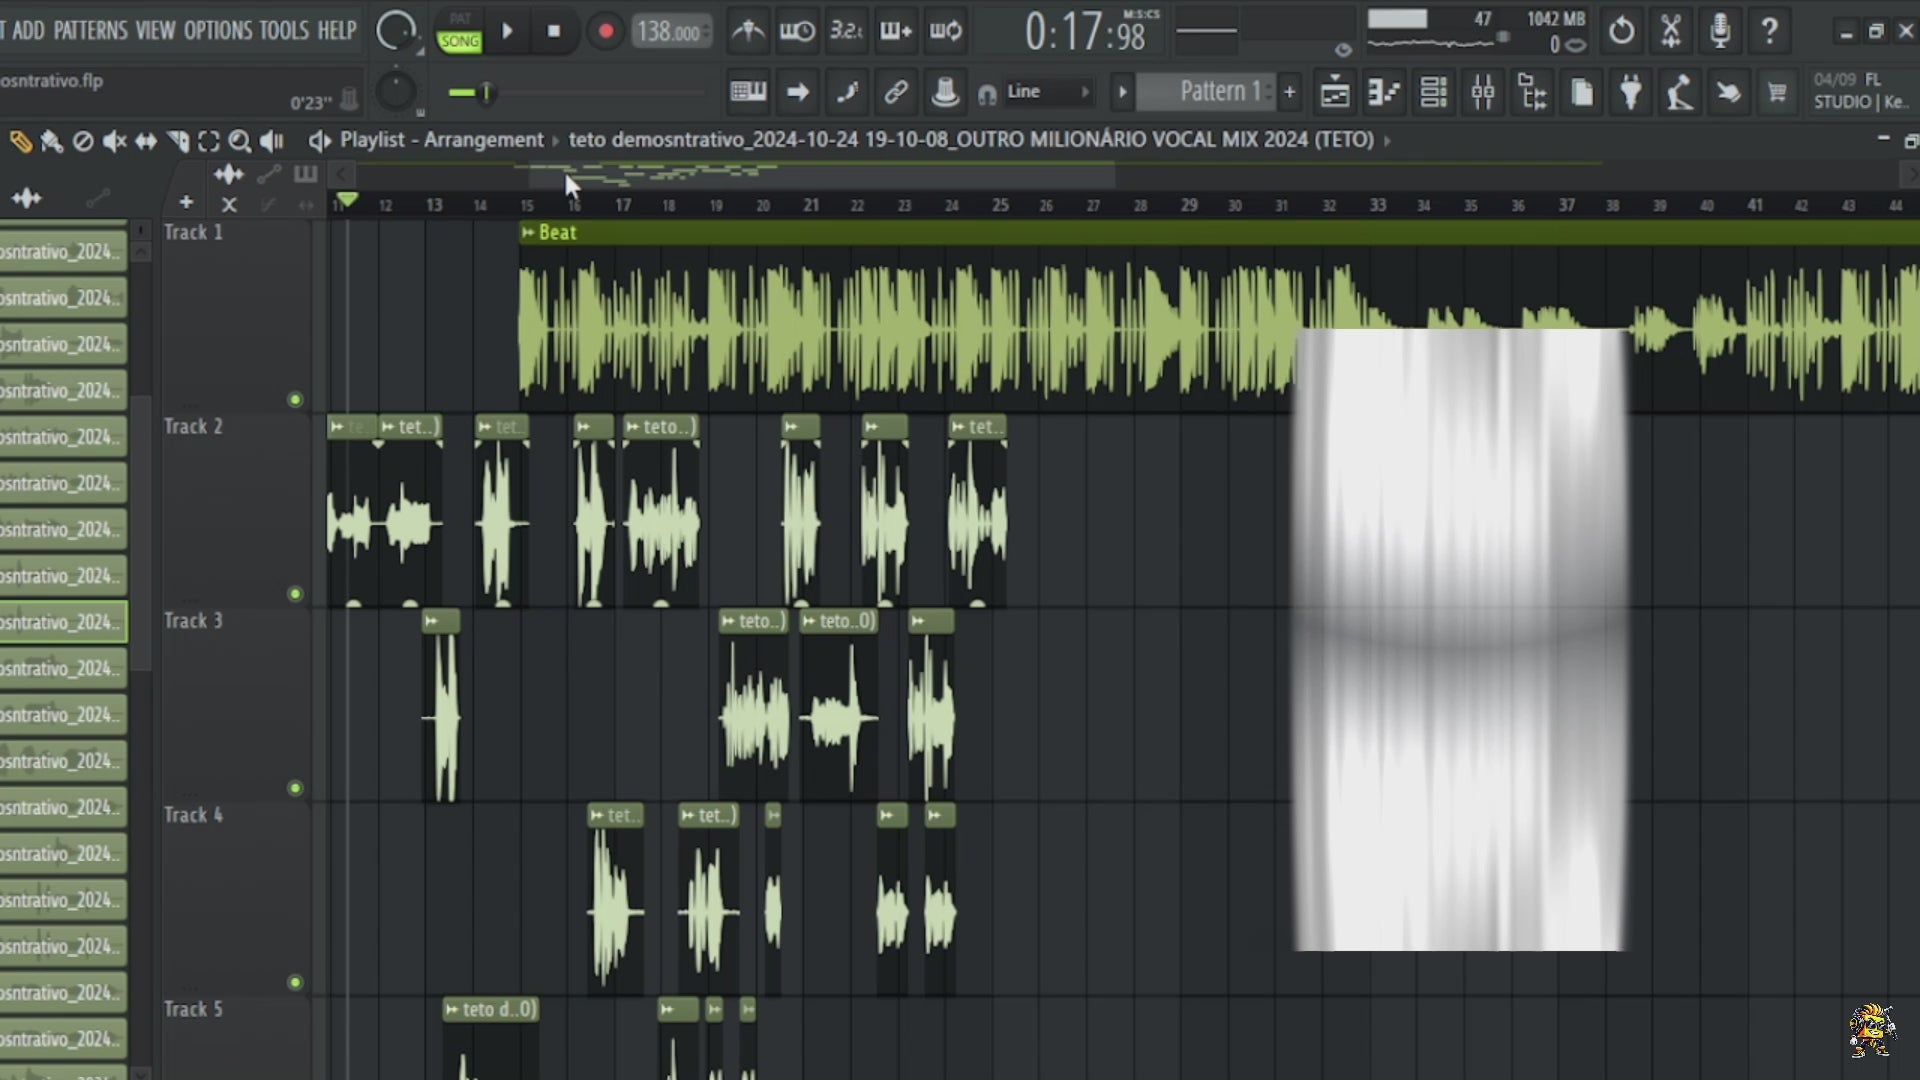This screenshot has width=1920, height=1080.
Task: Expand the arrangement name breadcrumb arrow
Action: [1388, 141]
